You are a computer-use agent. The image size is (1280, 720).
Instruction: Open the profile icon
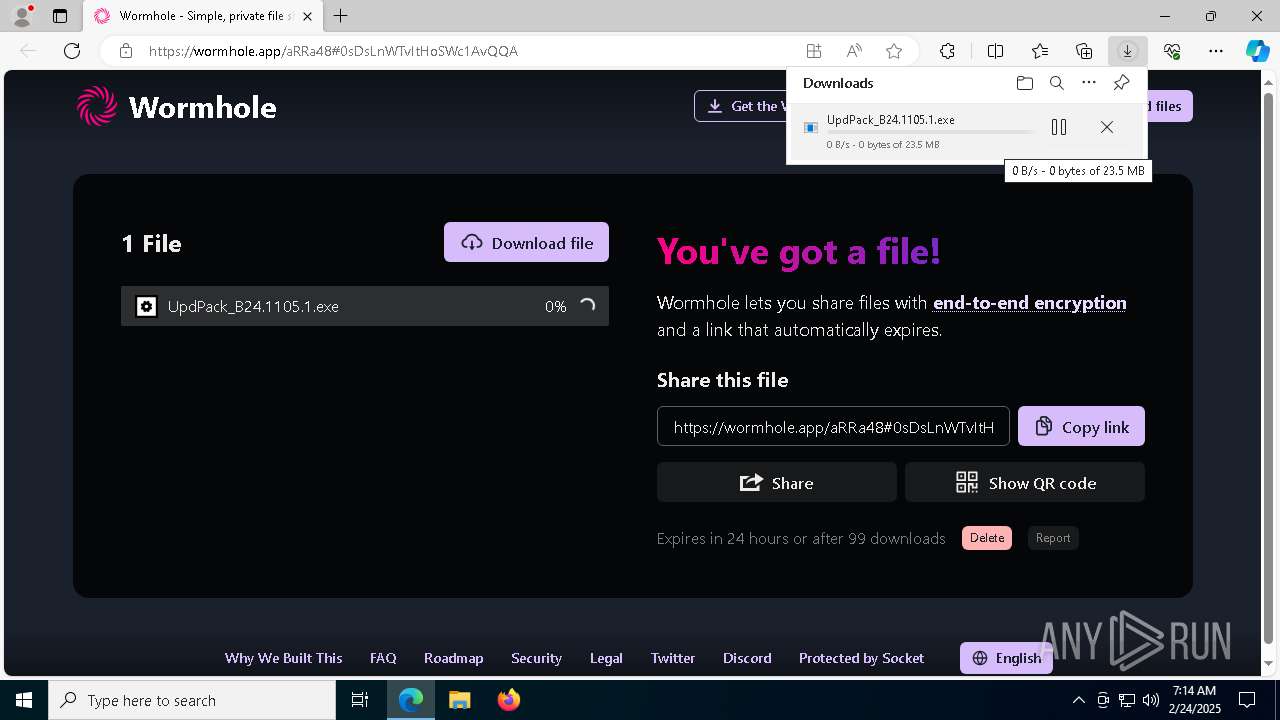[x=21, y=16]
